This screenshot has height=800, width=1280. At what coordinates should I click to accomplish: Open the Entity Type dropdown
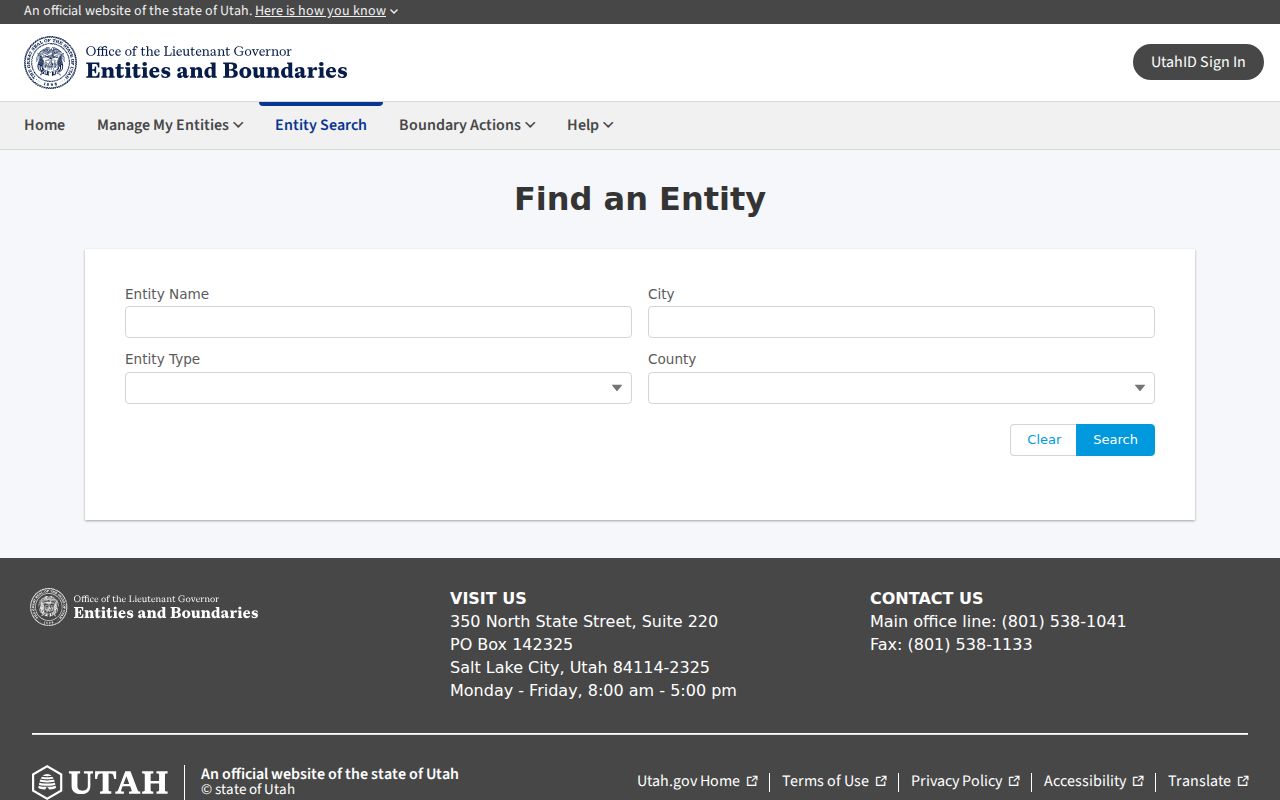click(x=378, y=388)
